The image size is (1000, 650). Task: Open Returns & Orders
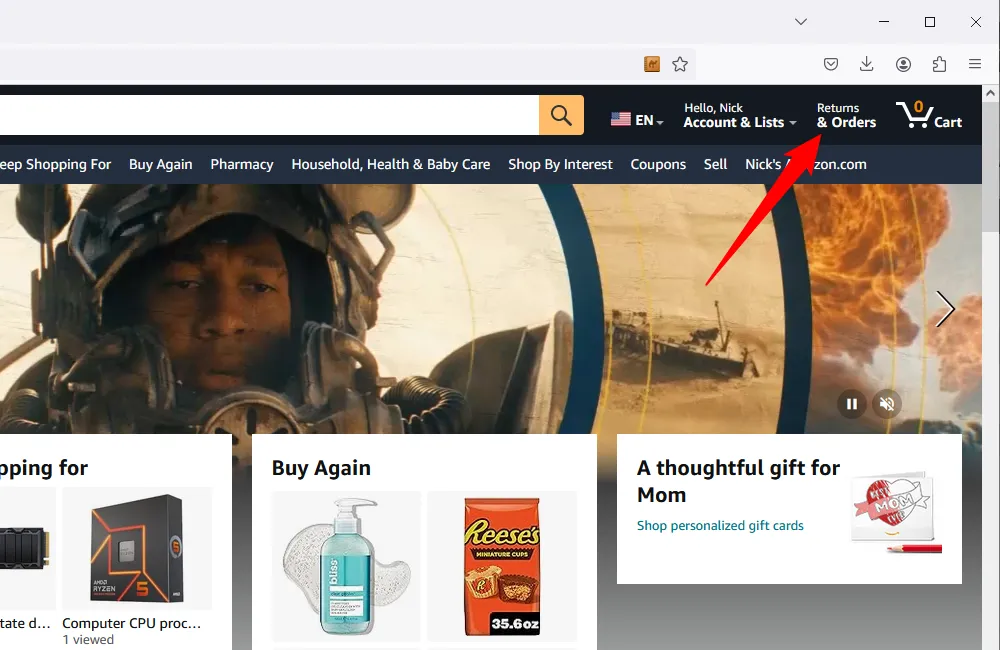coord(846,115)
